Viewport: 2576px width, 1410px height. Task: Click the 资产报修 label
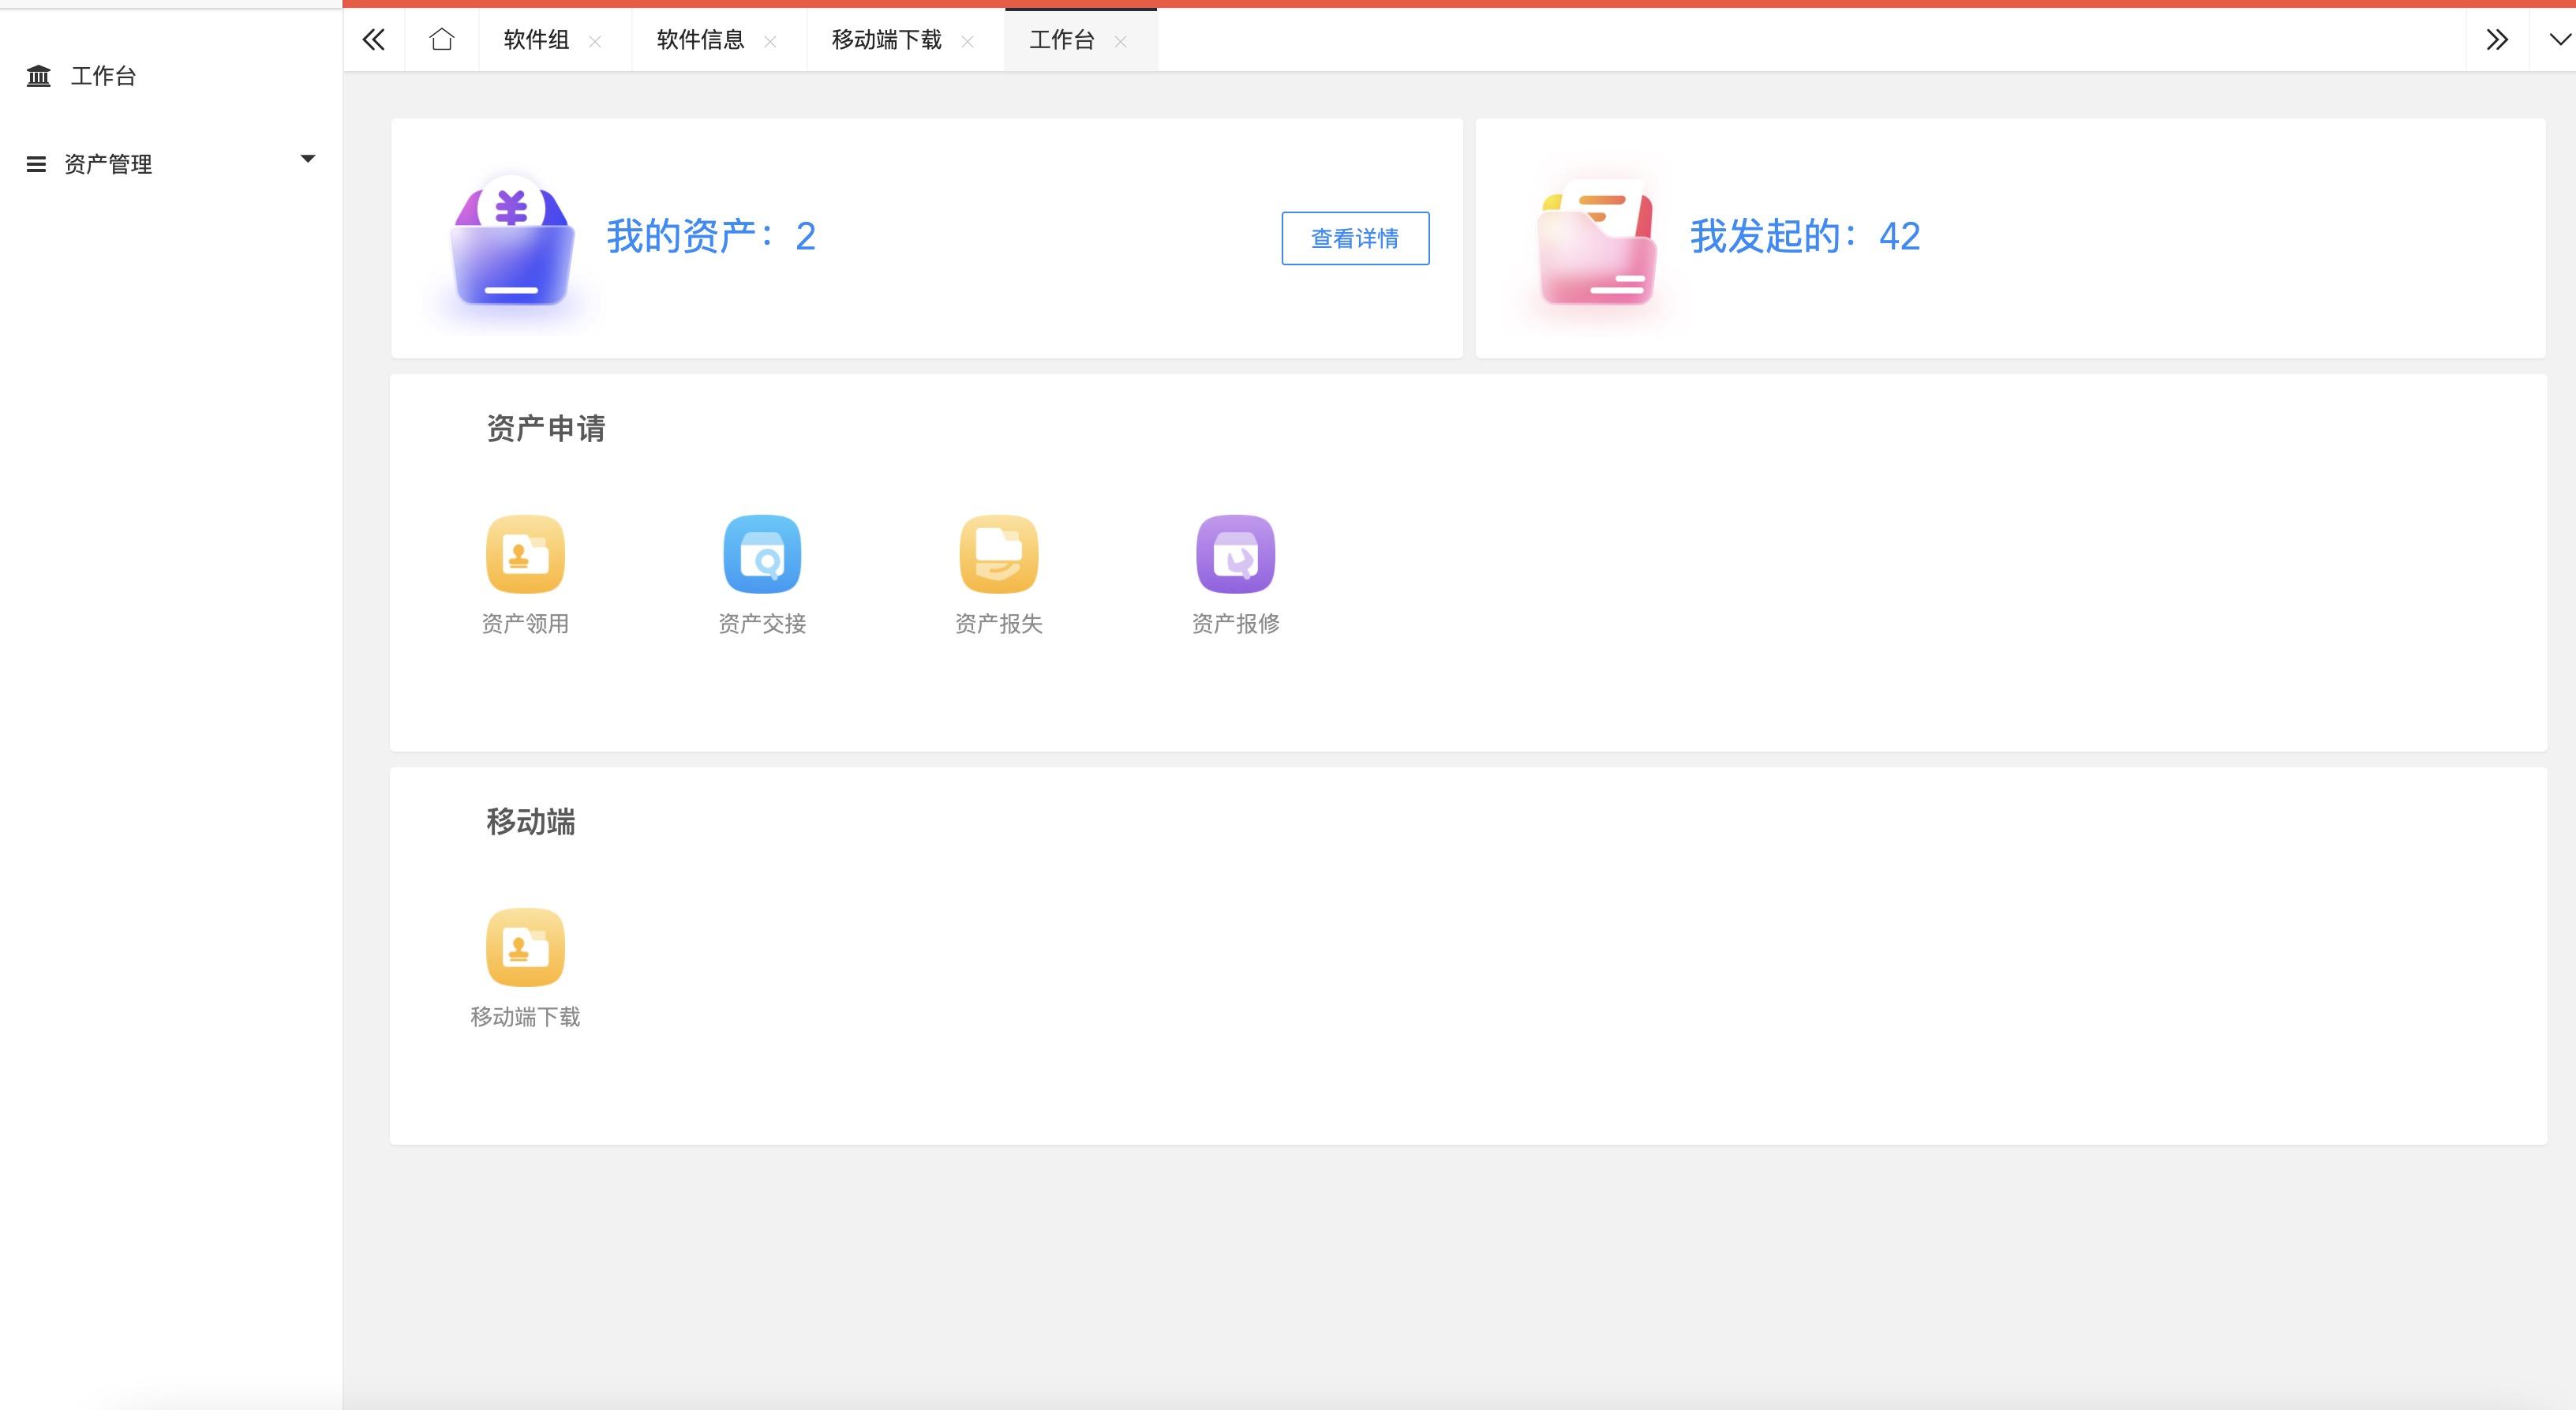point(1236,623)
